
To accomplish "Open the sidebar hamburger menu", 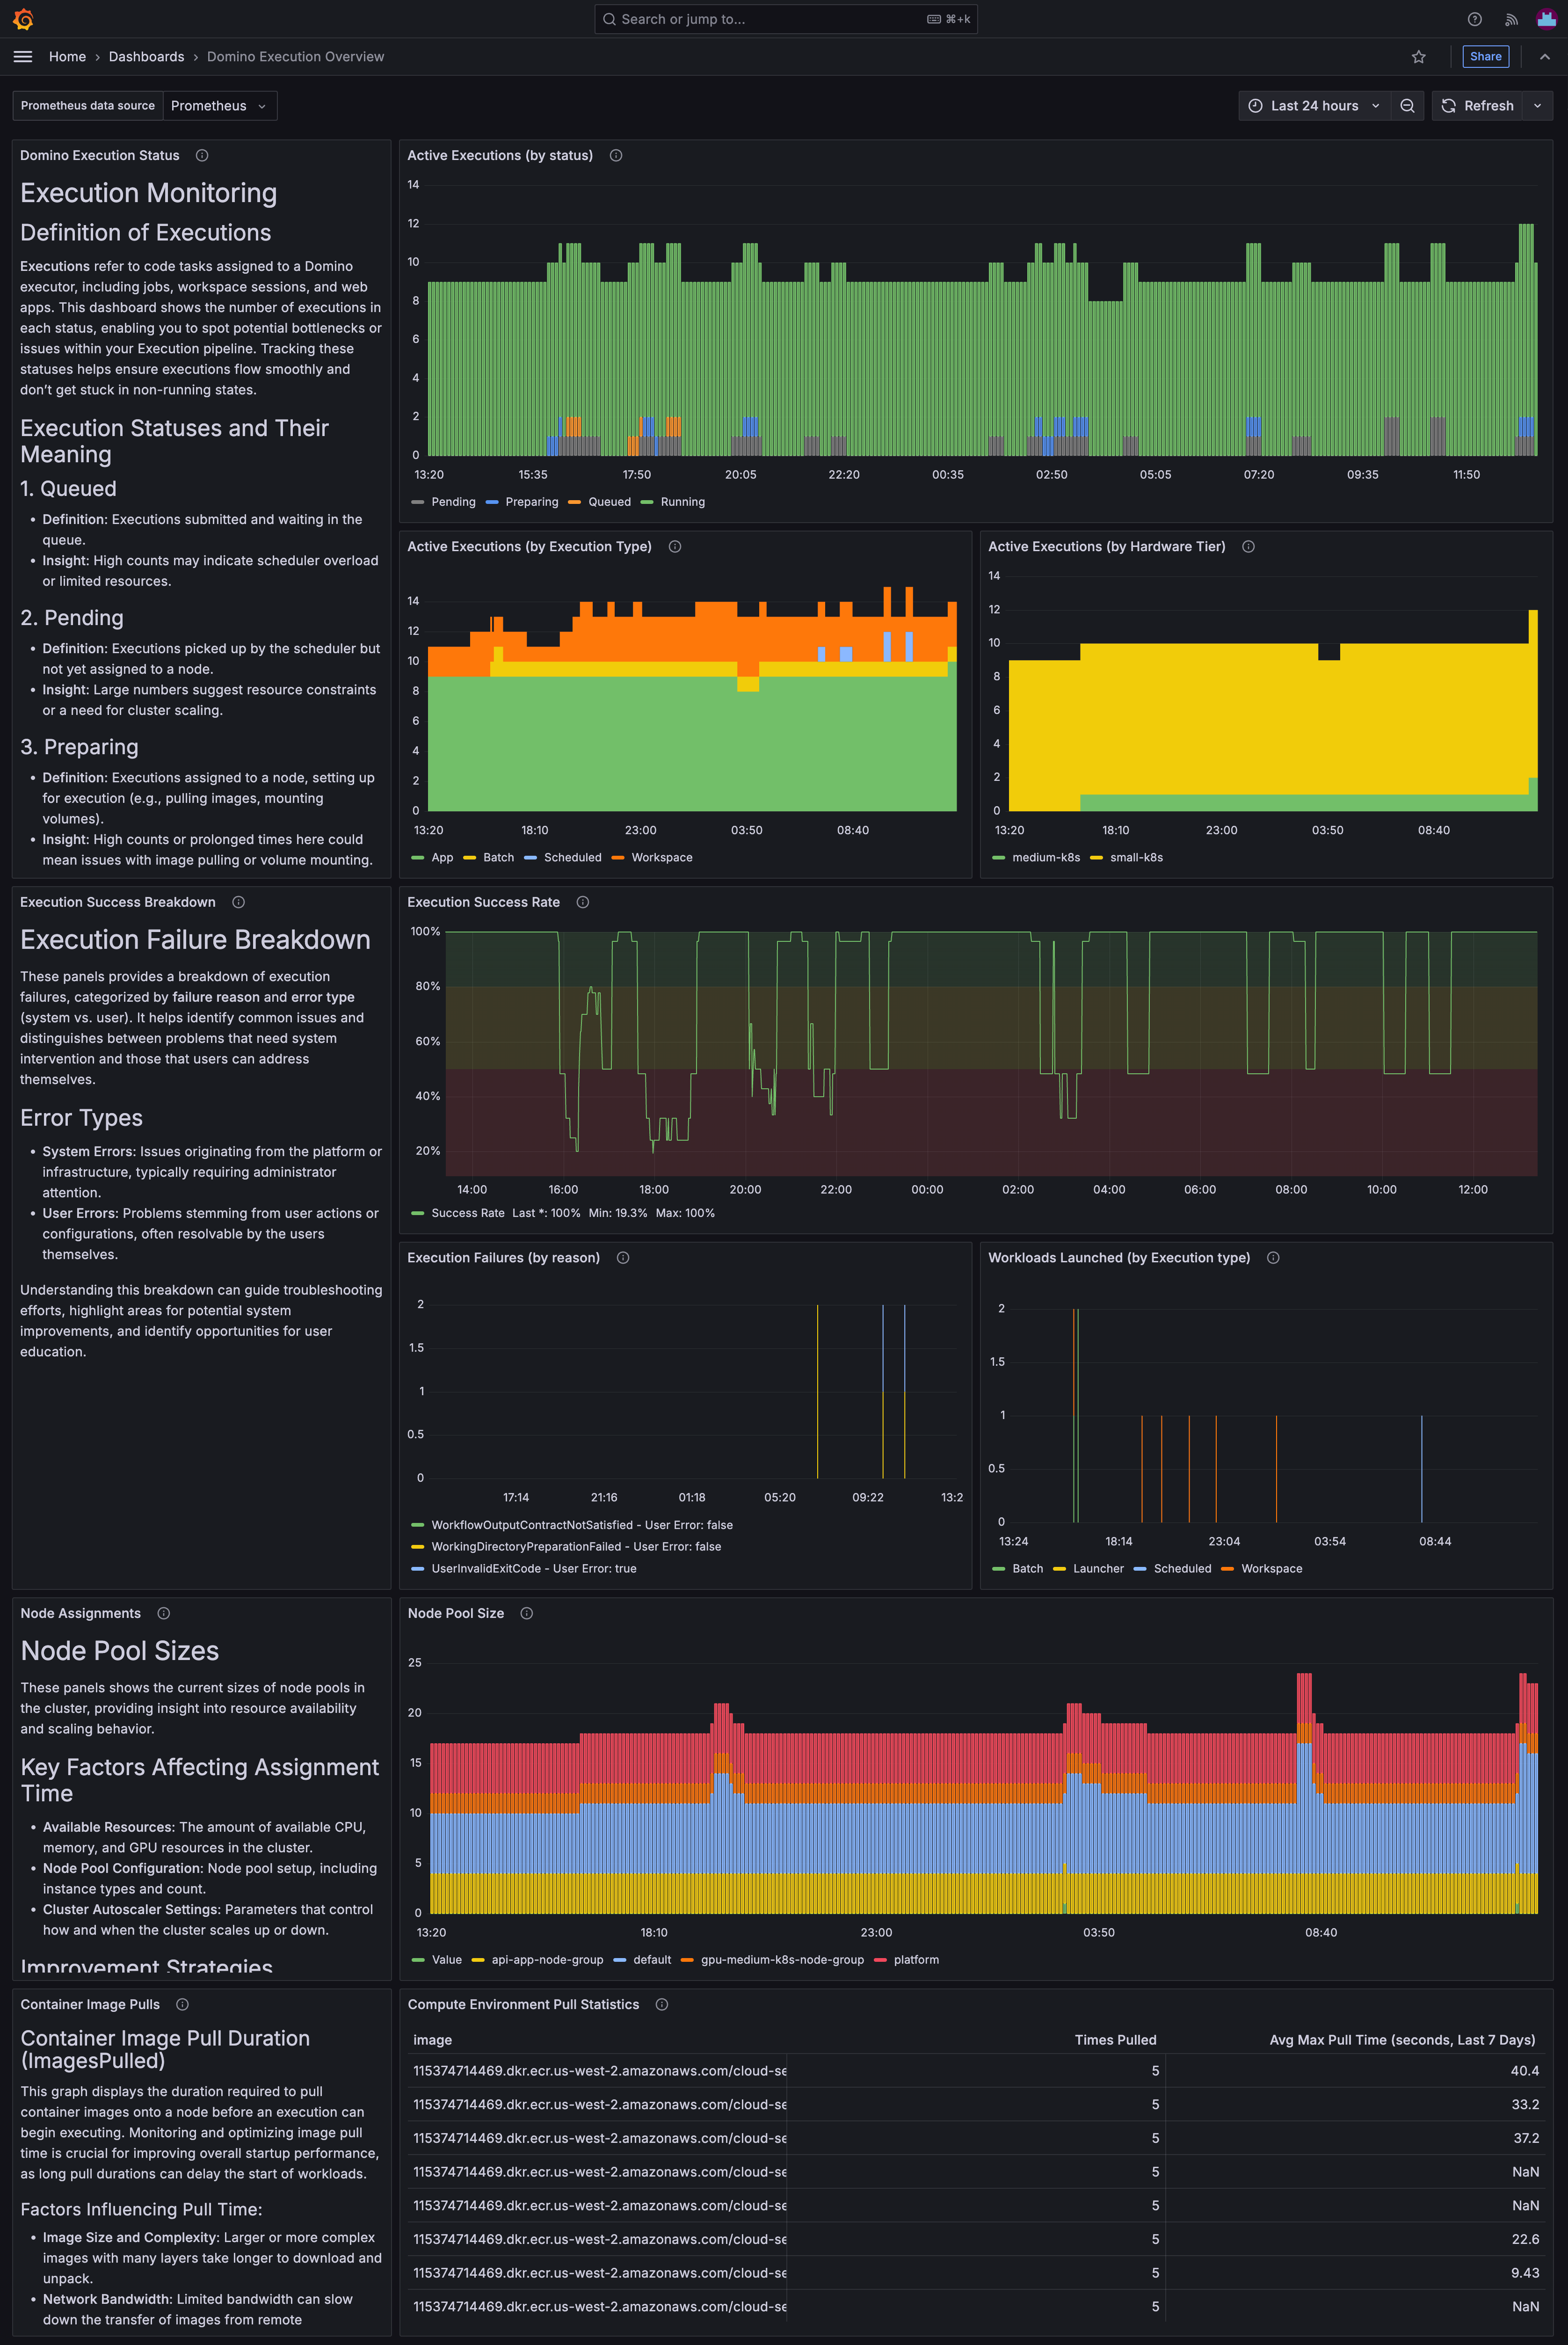I will pos(23,57).
